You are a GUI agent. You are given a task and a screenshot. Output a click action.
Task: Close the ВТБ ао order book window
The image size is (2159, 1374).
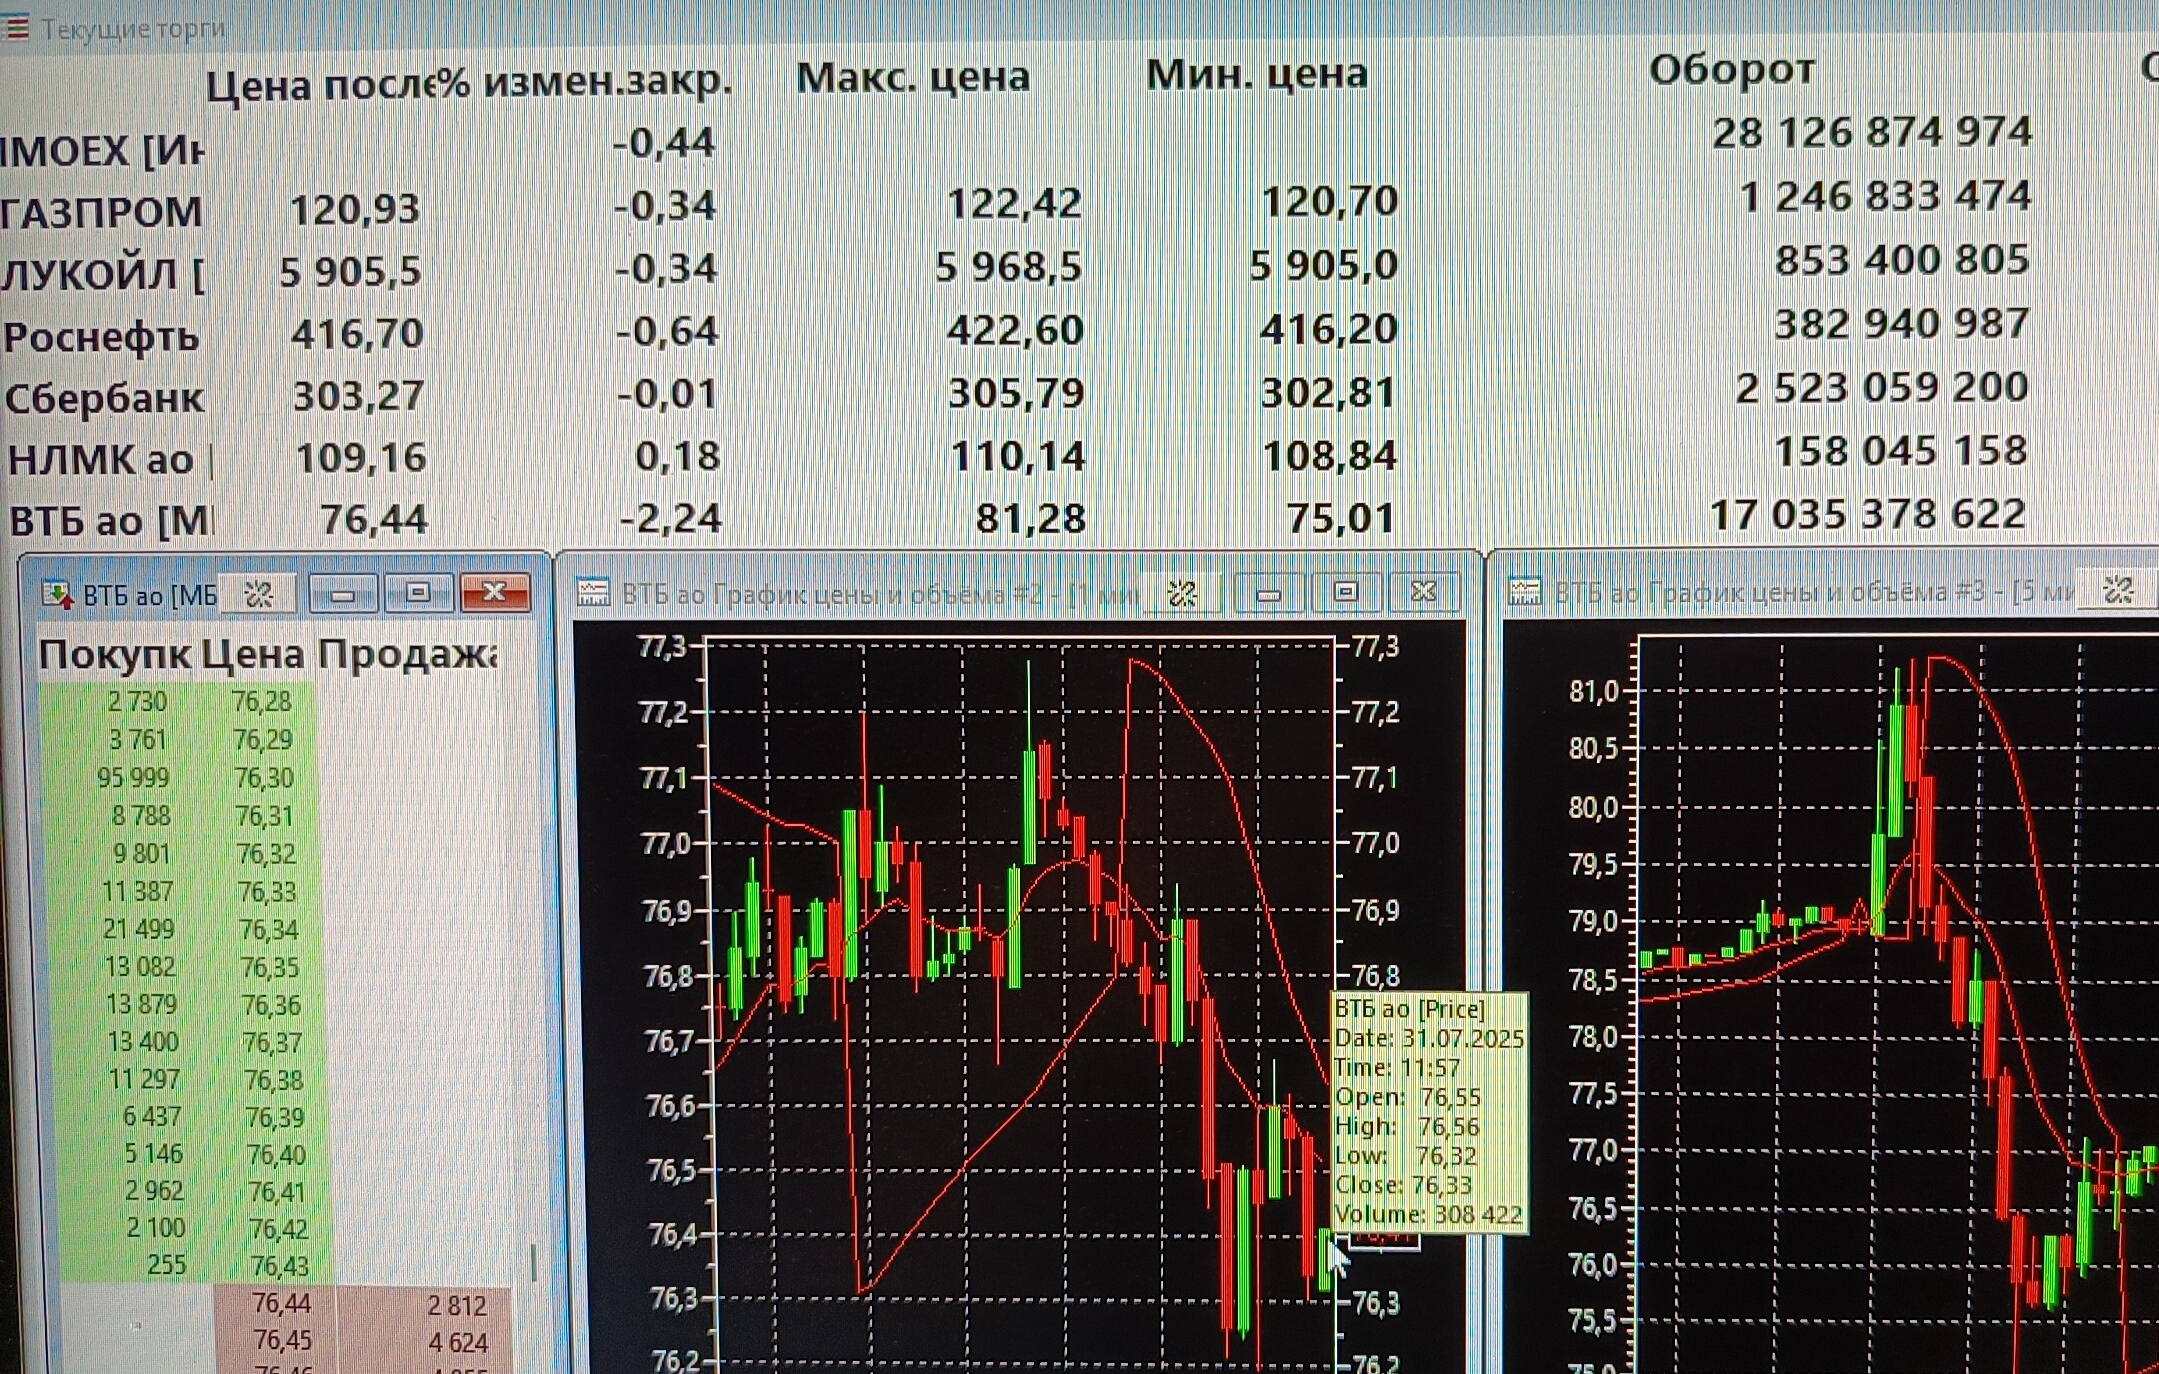pyautogui.click(x=494, y=593)
